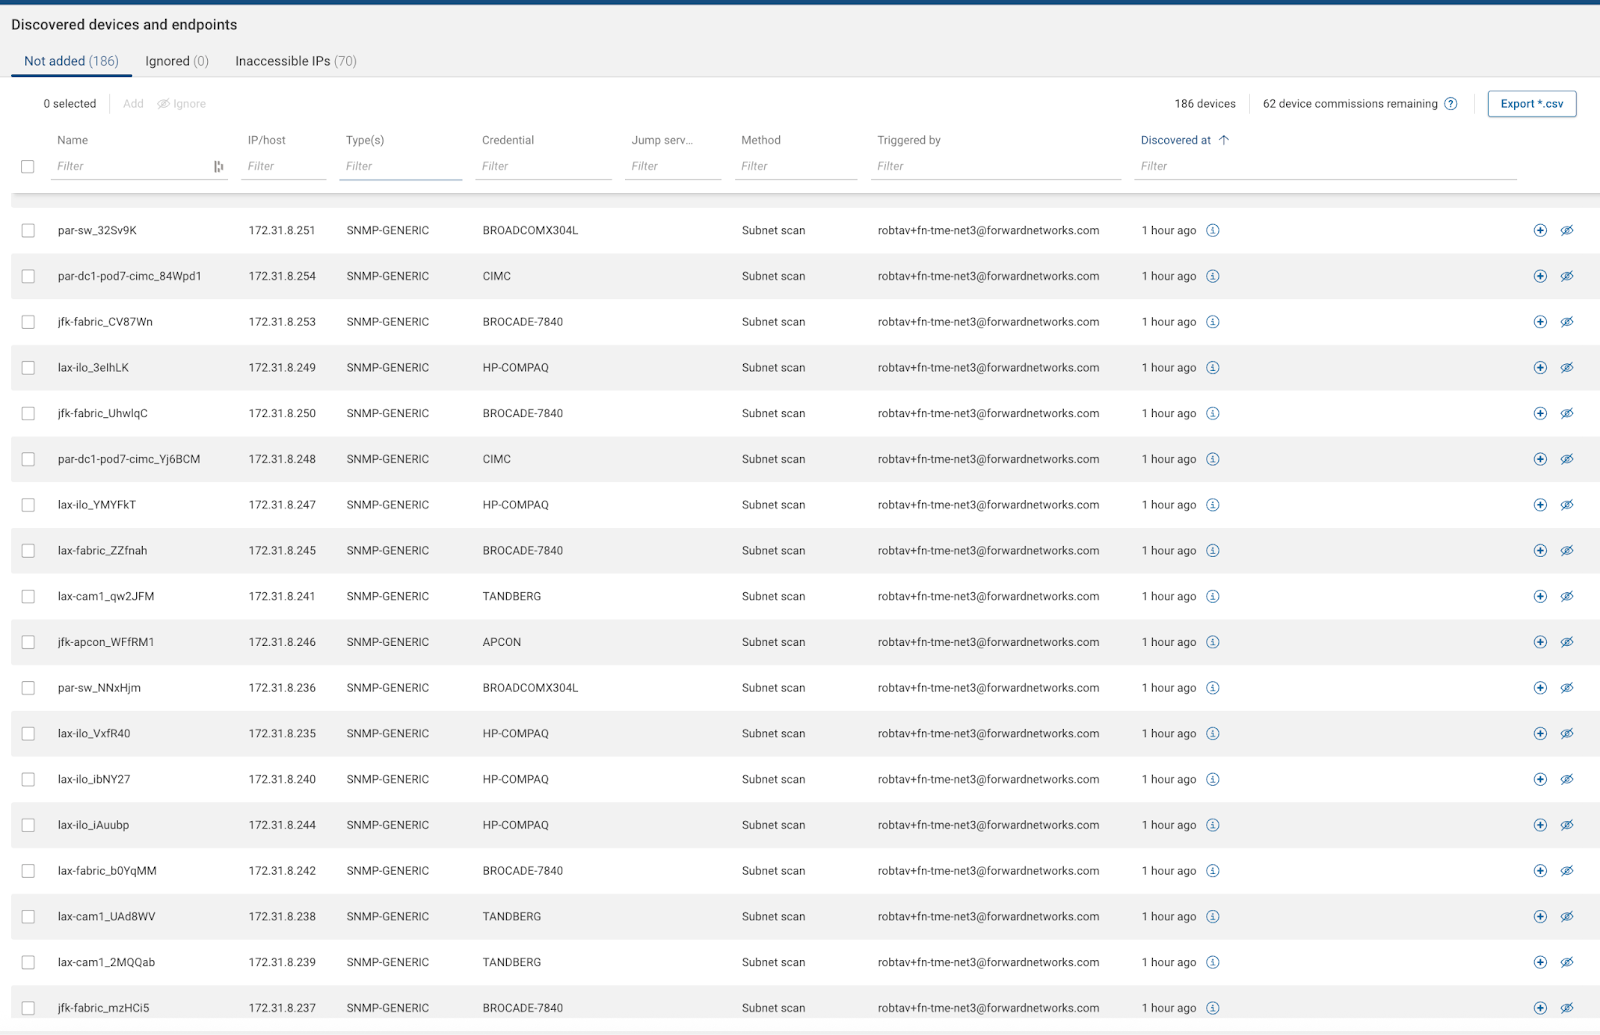Switch to the Not added (186) tab
1600x1035 pixels.
(x=71, y=61)
